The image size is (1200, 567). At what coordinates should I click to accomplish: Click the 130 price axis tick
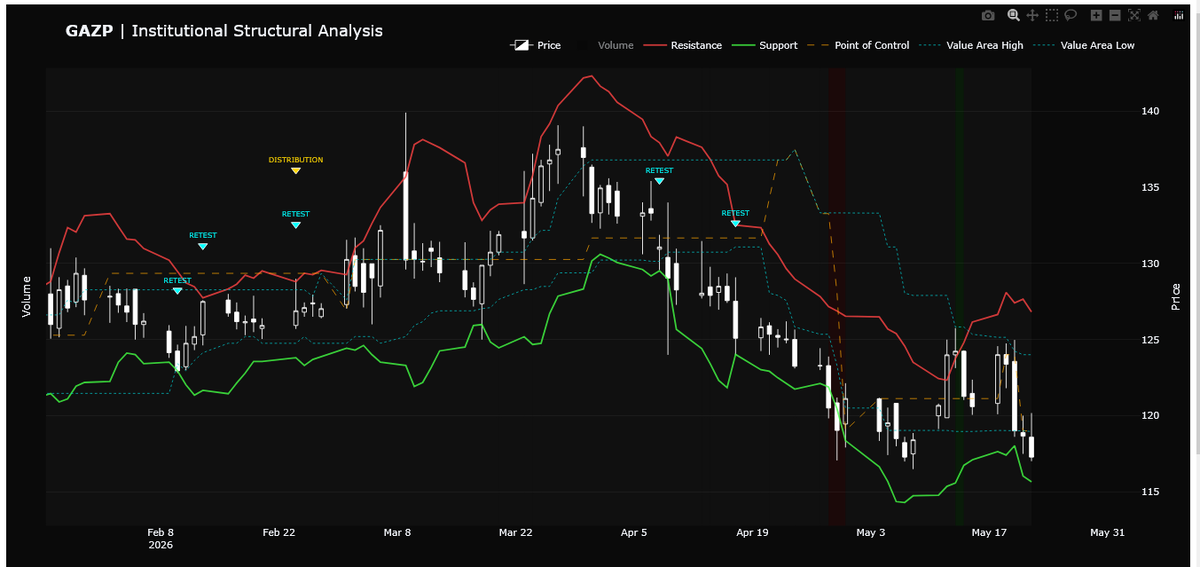pyautogui.click(x=1150, y=263)
